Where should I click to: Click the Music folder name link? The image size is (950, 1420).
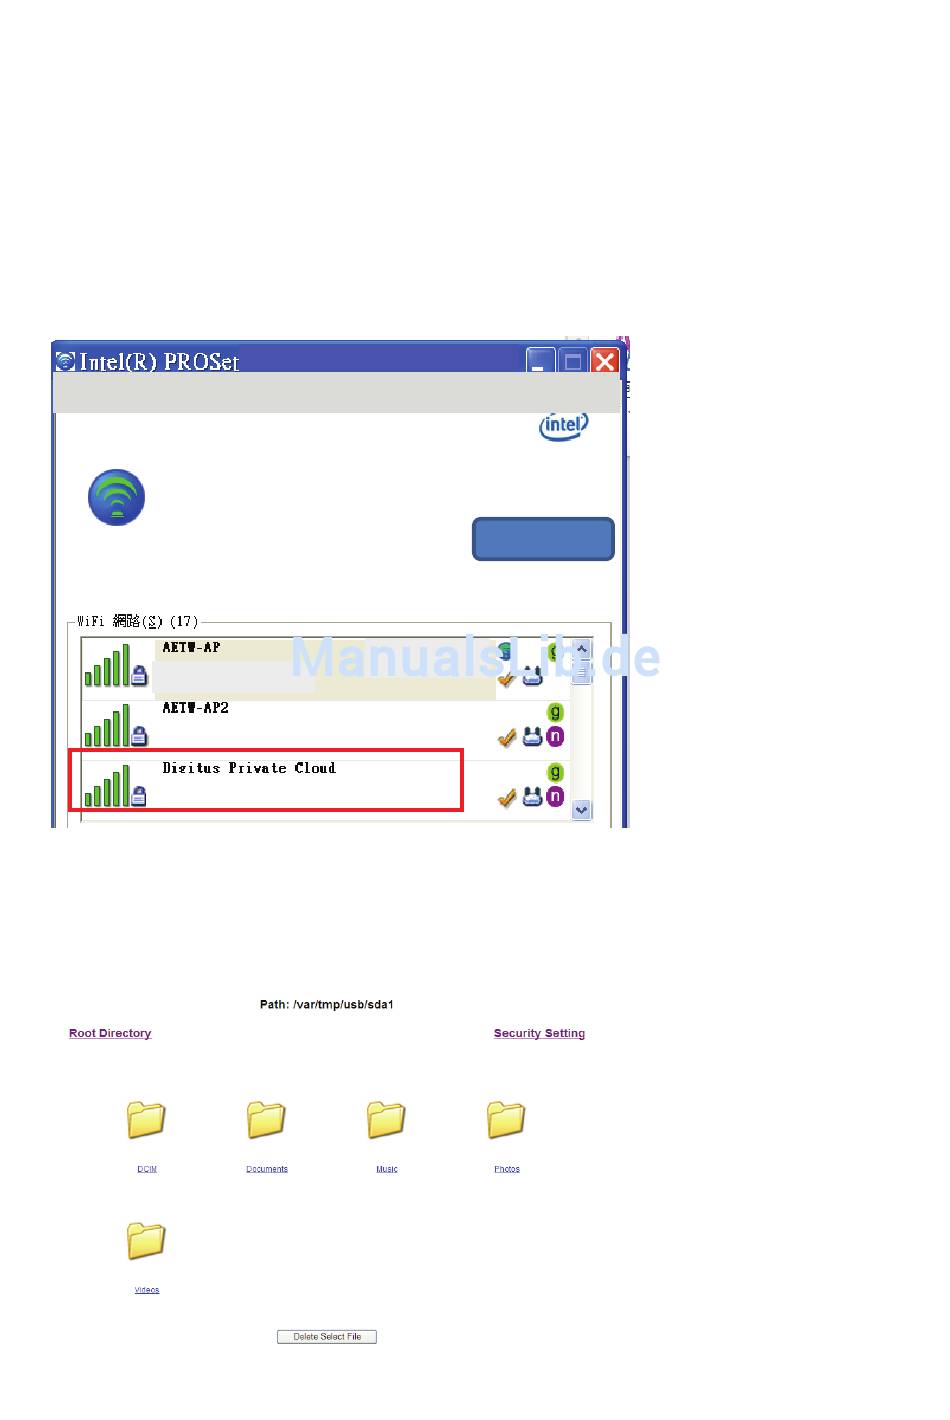pyautogui.click(x=387, y=1169)
